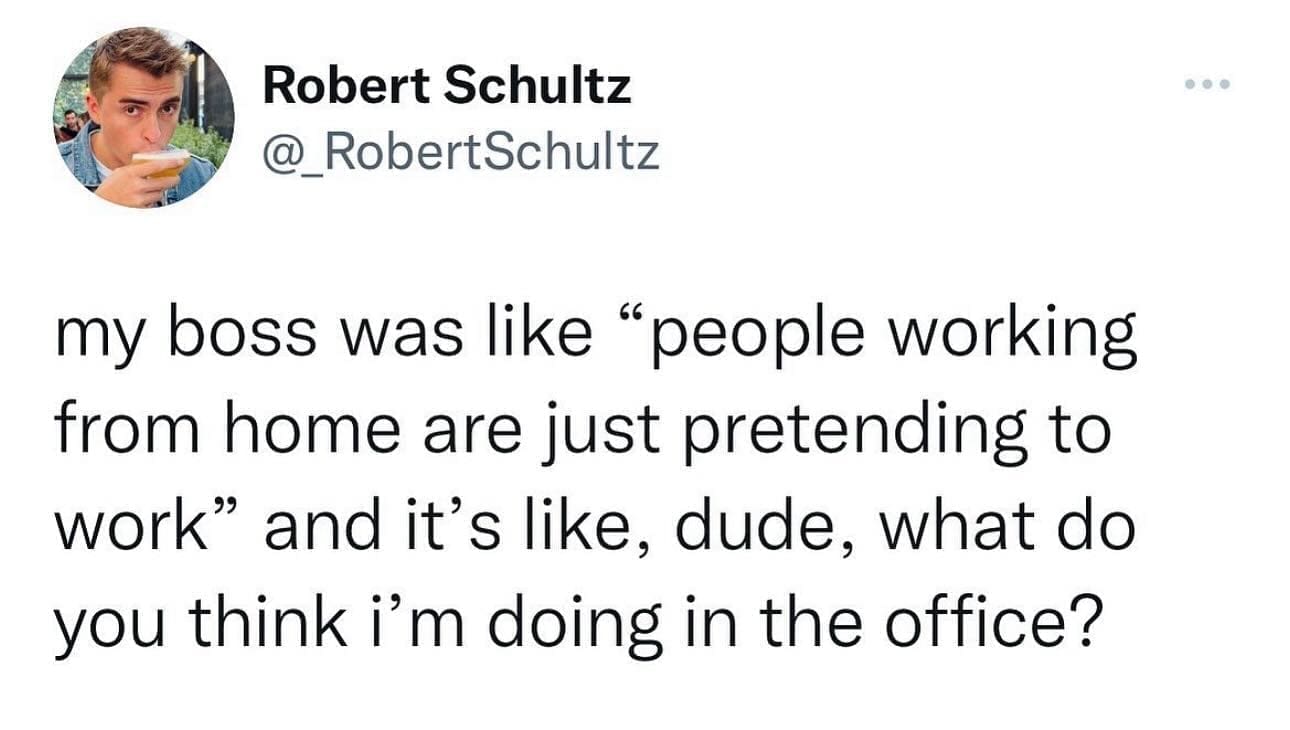This screenshot has width=1290, height=730.
Task: Open the Robert Schultz display name link
Action: click(x=446, y=86)
